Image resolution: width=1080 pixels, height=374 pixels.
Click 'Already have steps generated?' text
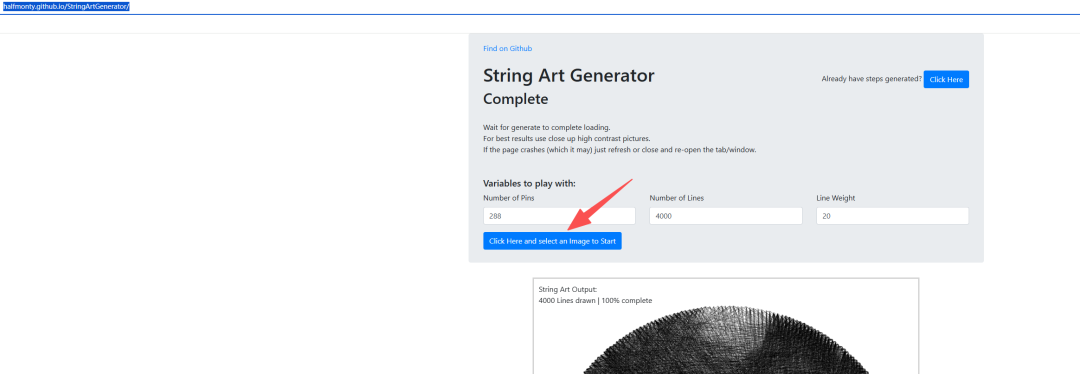(x=871, y=79)
